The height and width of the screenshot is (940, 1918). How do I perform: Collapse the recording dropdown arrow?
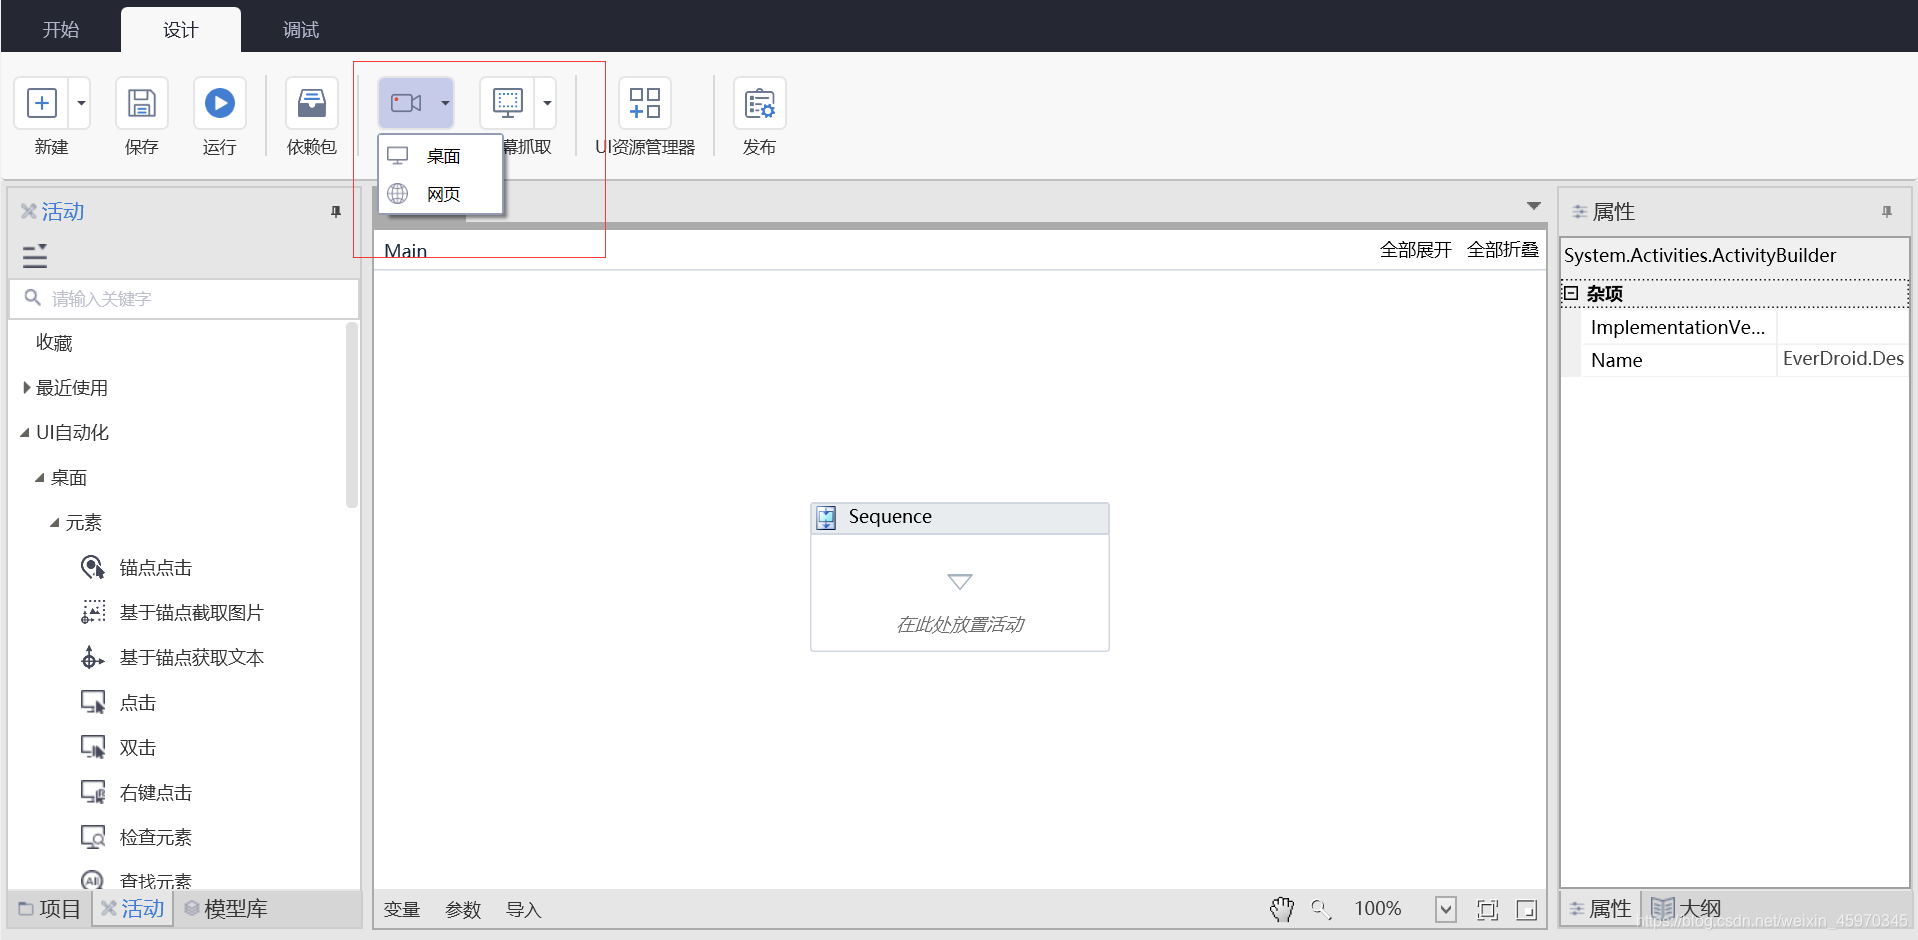[x=445, y=103]
